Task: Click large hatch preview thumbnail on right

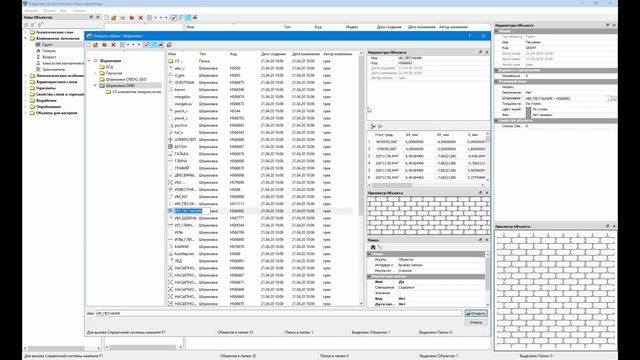Action: [556, 290]
